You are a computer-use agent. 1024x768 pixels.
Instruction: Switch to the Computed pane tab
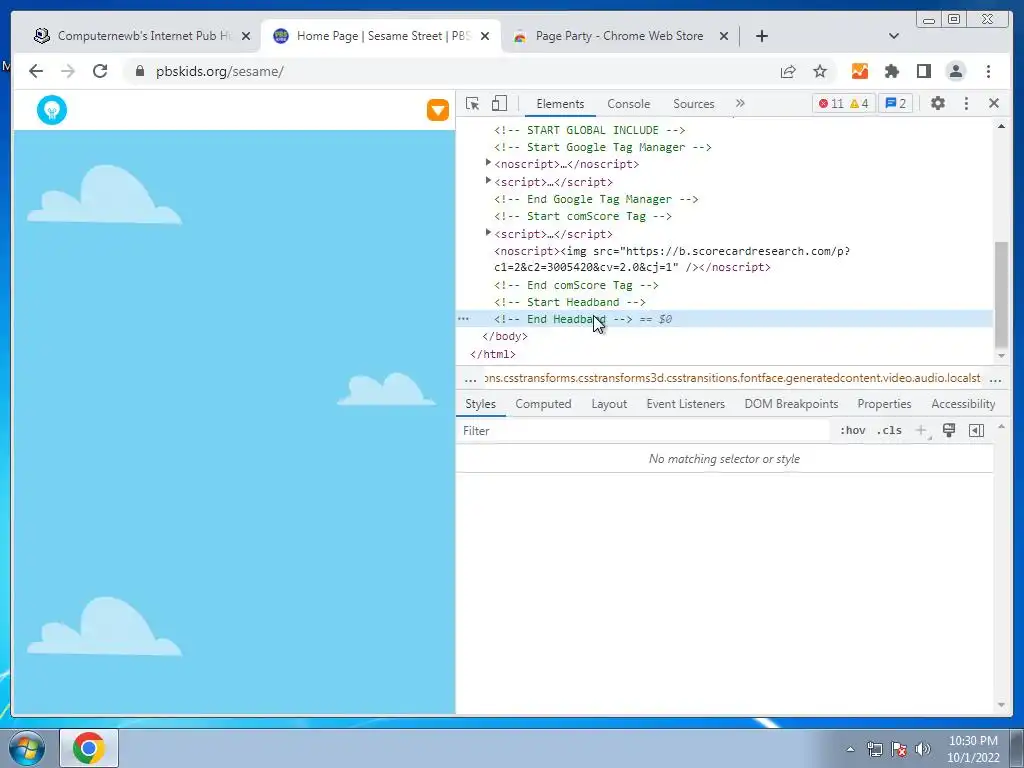pyautogui.click(x=543, y=404)
